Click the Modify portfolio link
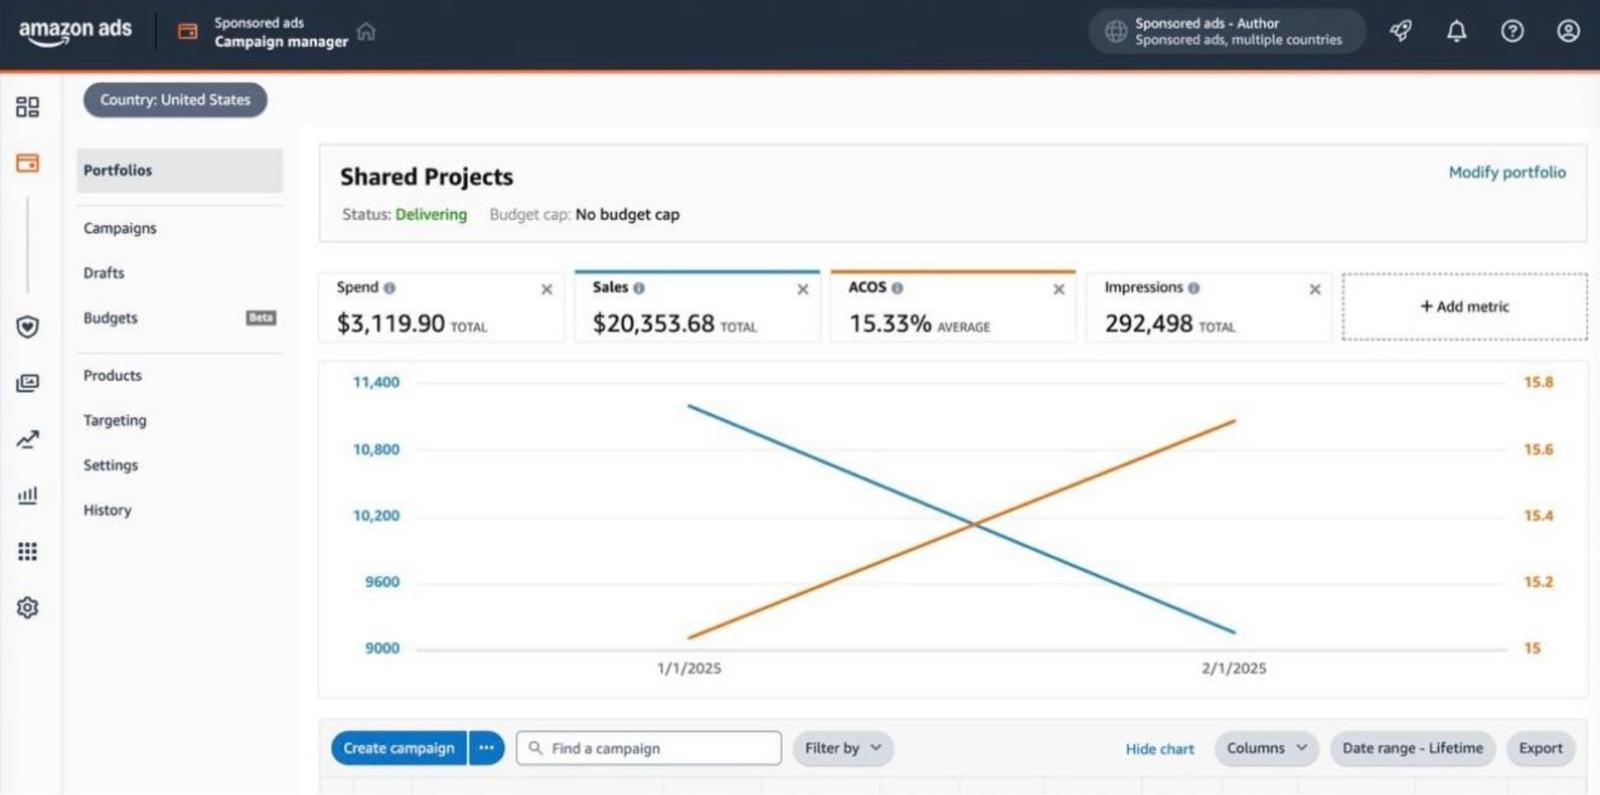1600x795 pixels. 1507,172
